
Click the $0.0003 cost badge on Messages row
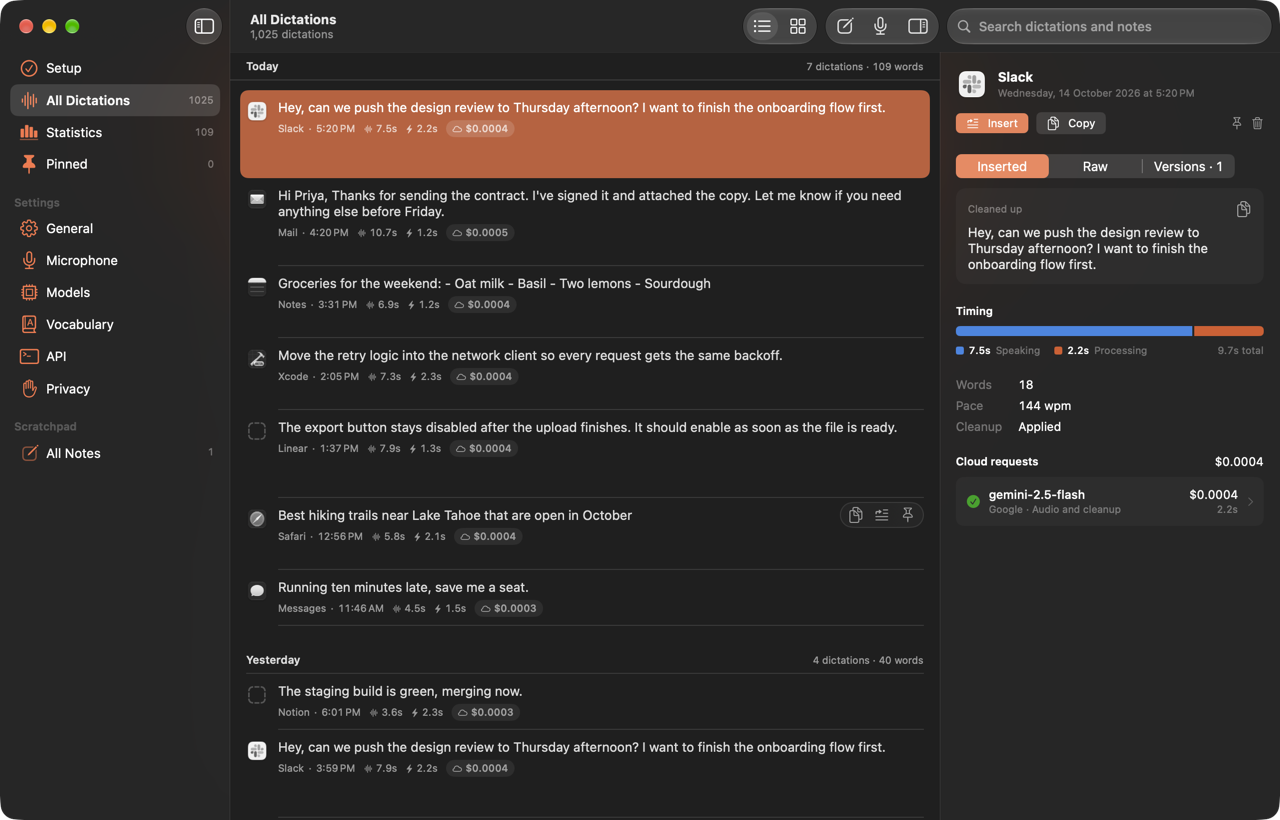pos(508,608)
